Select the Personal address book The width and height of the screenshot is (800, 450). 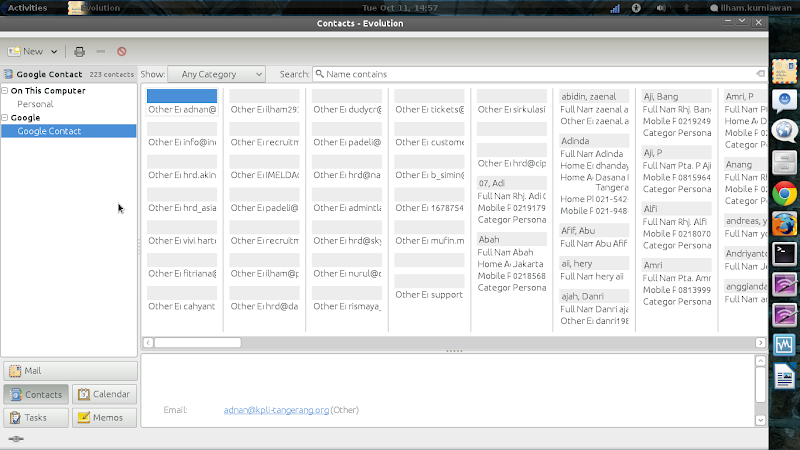click(35, 104)
